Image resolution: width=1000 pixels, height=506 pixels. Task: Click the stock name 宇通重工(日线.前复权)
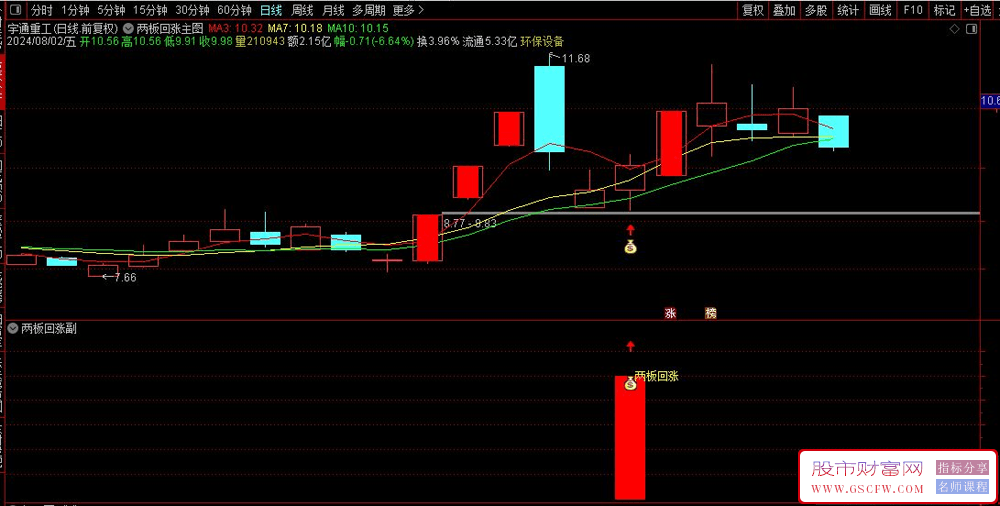63,29
